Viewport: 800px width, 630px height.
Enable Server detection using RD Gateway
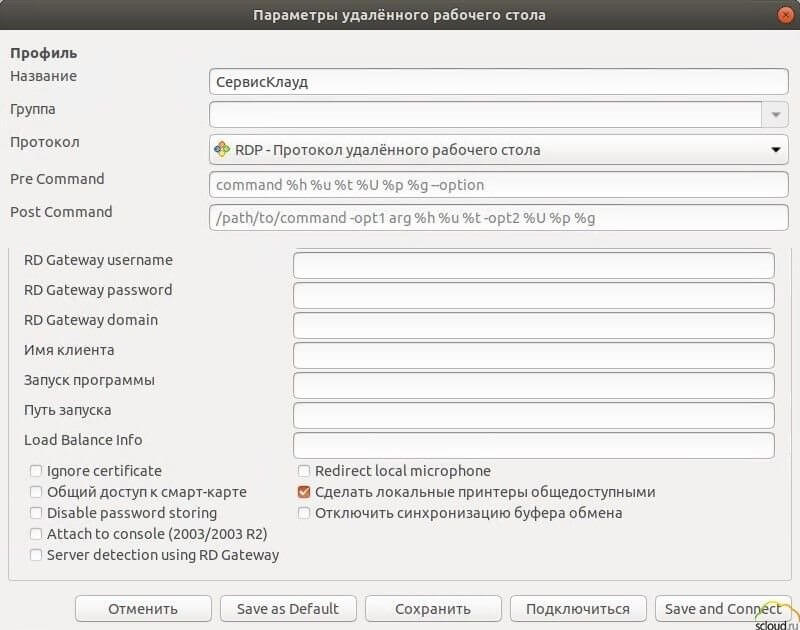[x=37, y=555]
